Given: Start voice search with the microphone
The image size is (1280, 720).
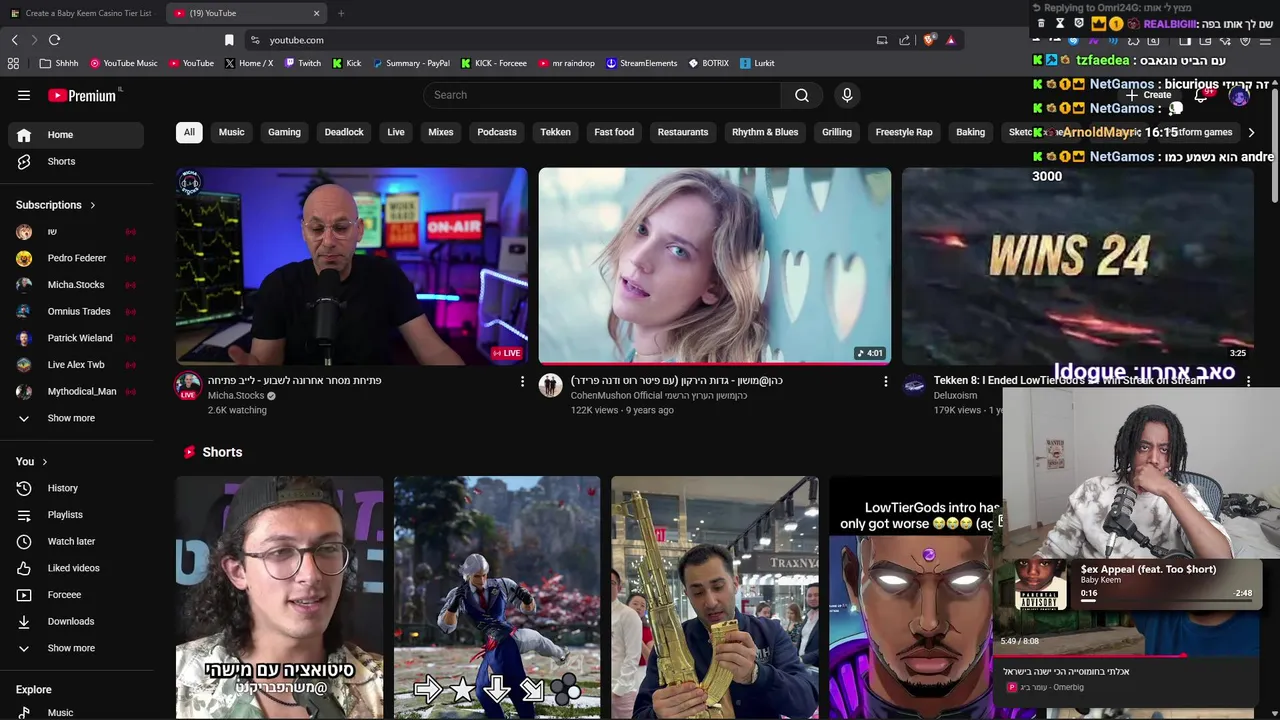Looking at the screenshot, I should click(847, 95).
